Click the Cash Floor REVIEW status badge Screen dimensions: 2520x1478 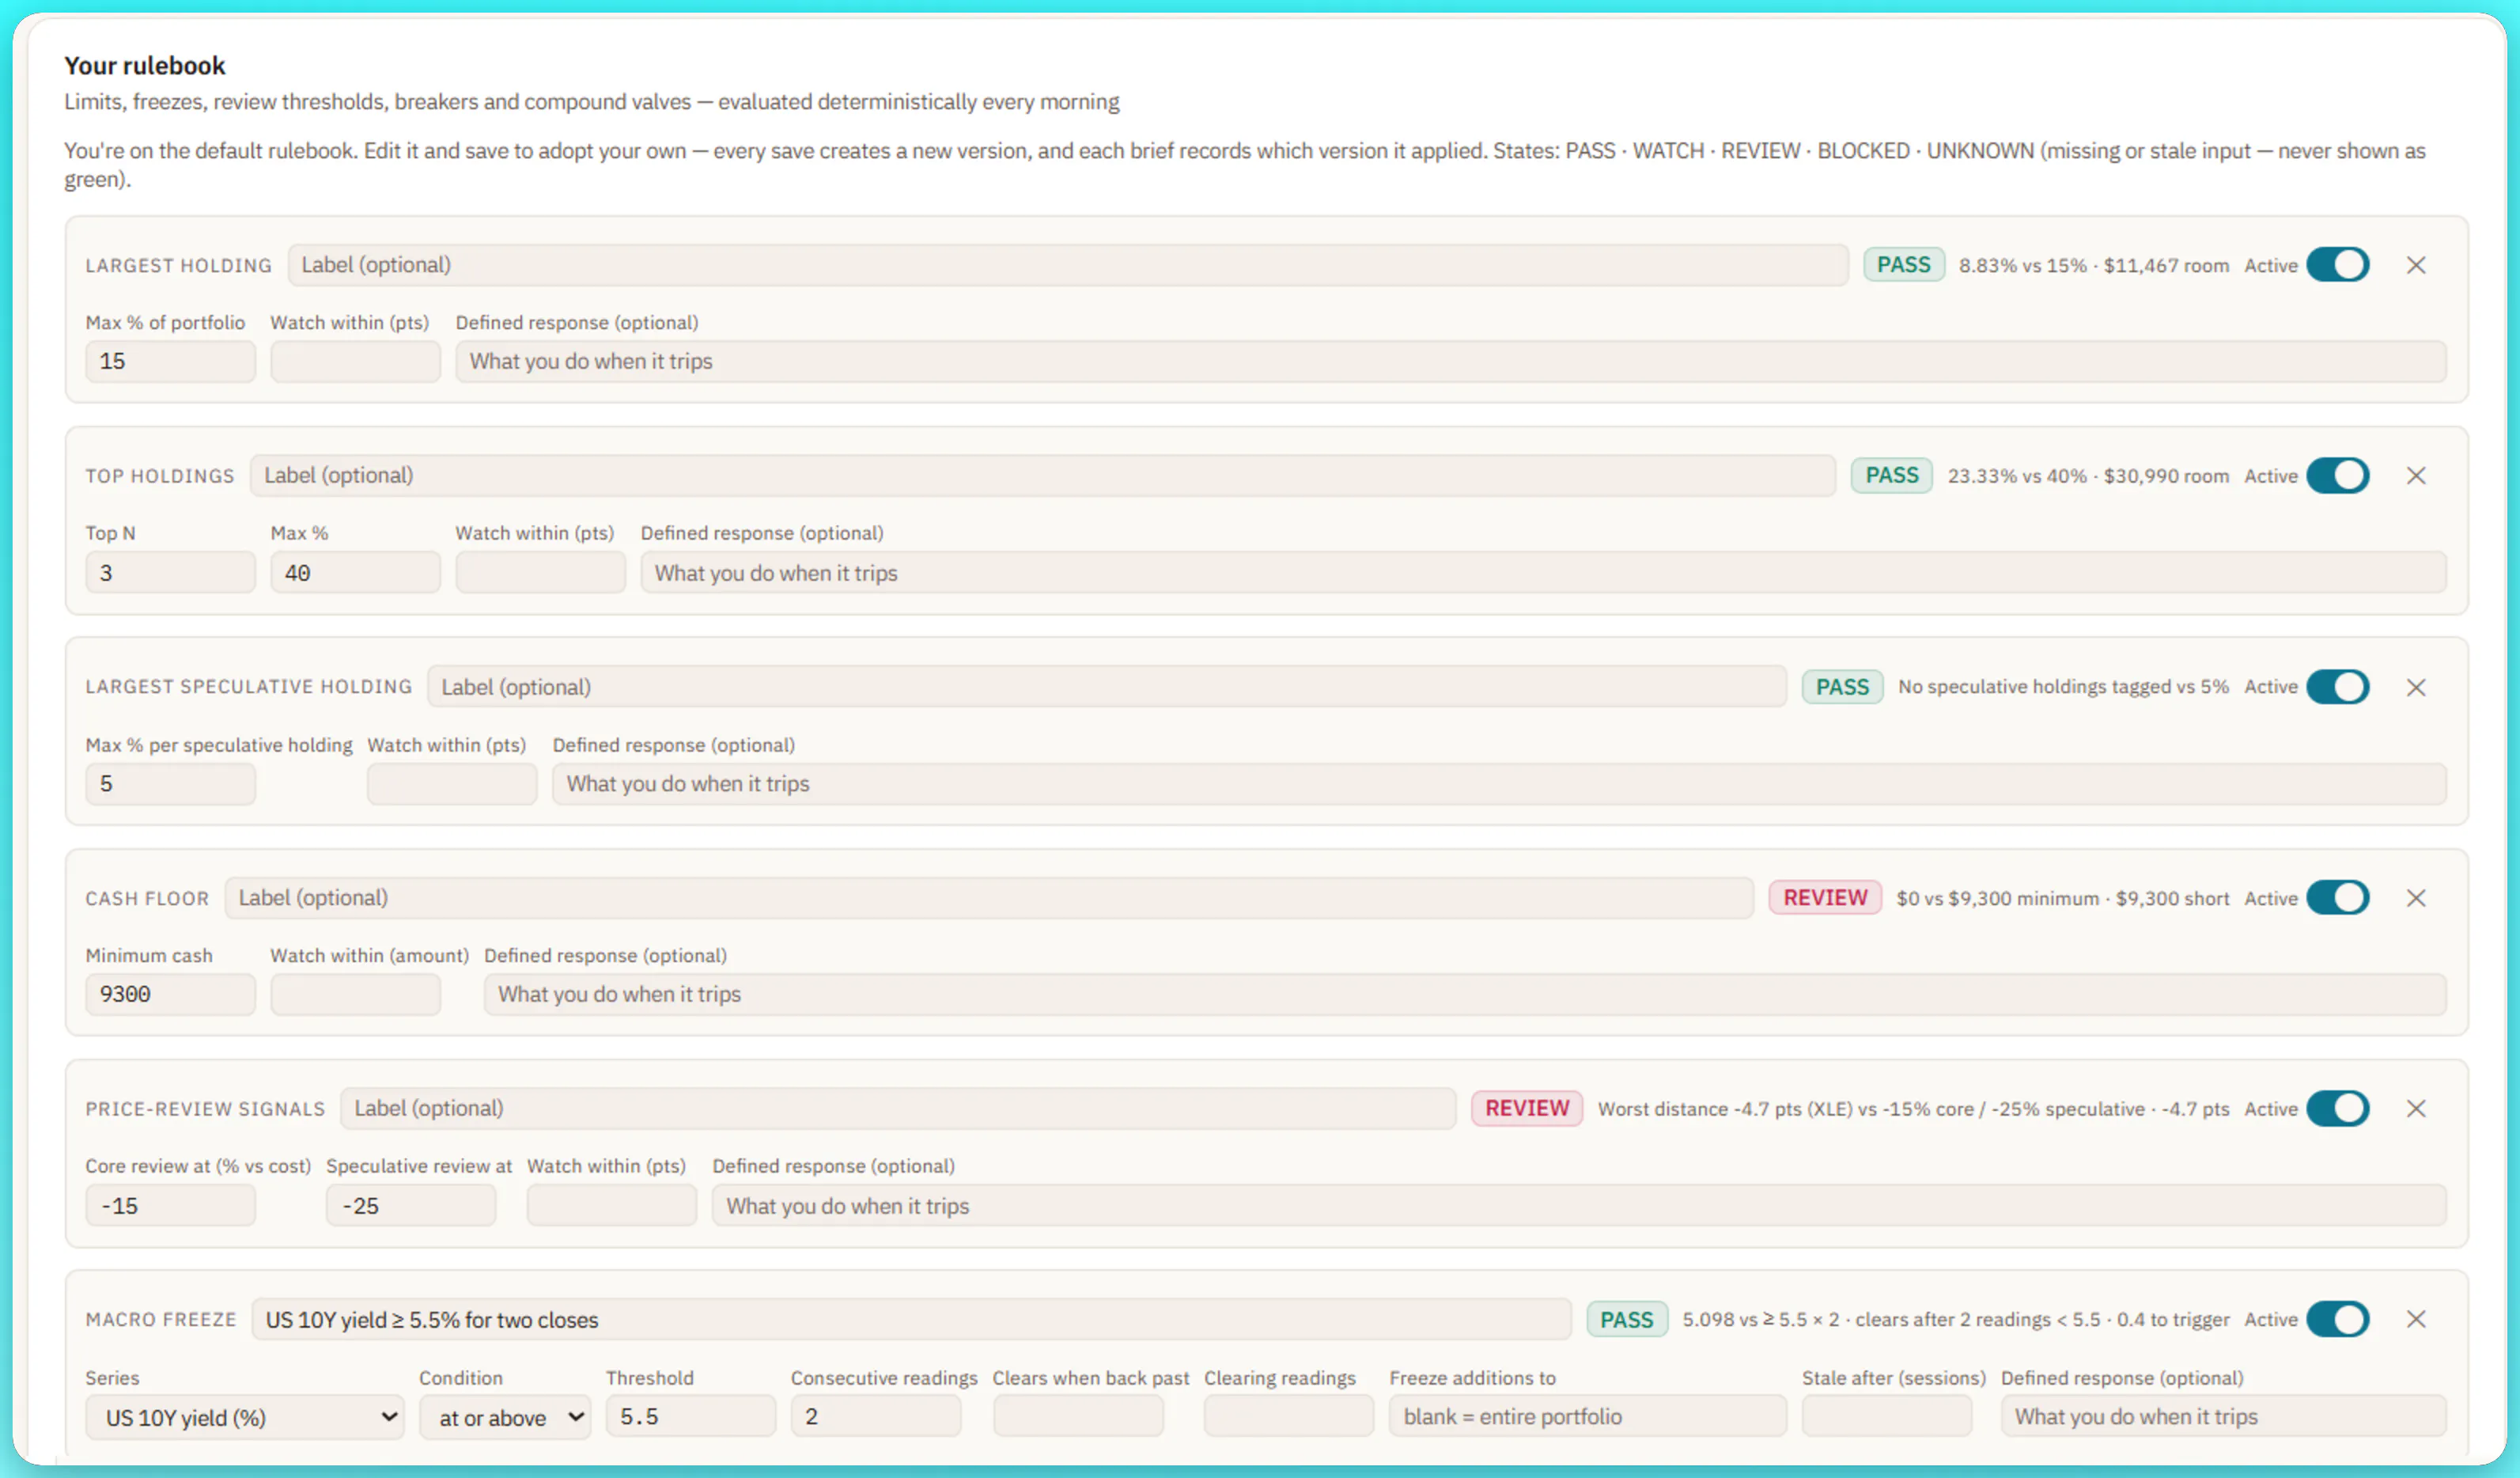pyautogui.click(x=1825, y=898)
